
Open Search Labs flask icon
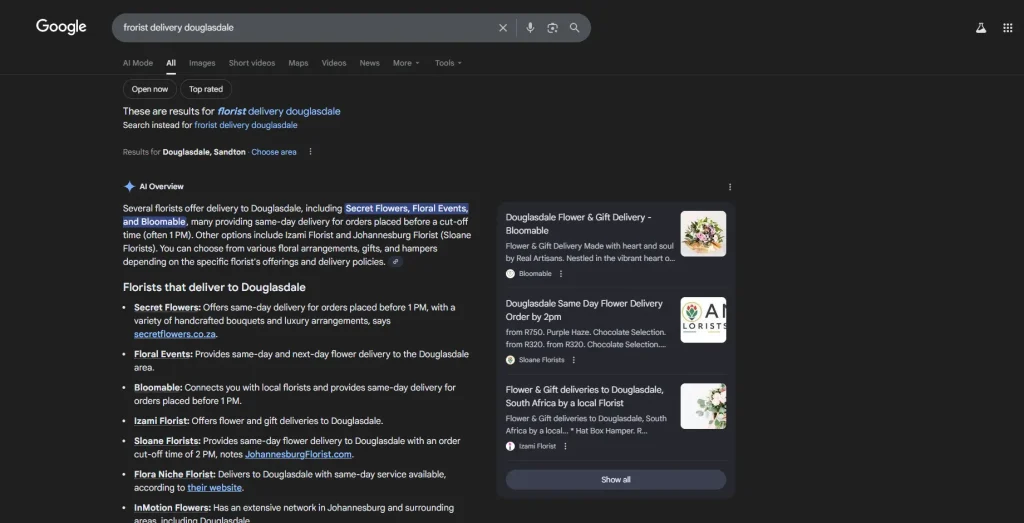981,28
